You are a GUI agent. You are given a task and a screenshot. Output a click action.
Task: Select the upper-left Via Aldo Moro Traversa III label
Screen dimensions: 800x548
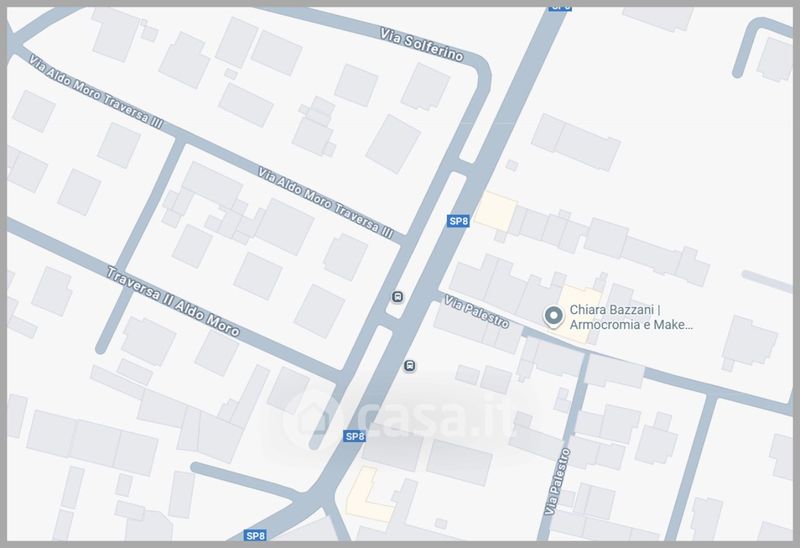click(x=96, y=91)
